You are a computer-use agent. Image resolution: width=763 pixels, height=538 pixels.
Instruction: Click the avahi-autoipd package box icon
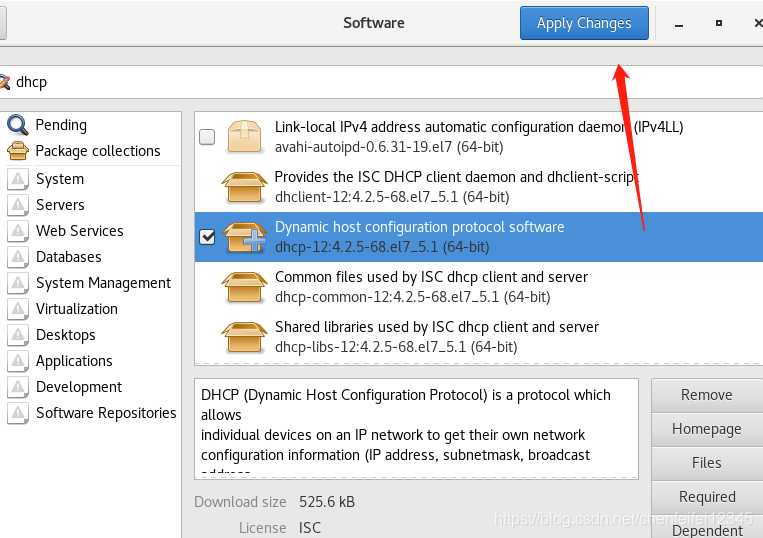244,137
